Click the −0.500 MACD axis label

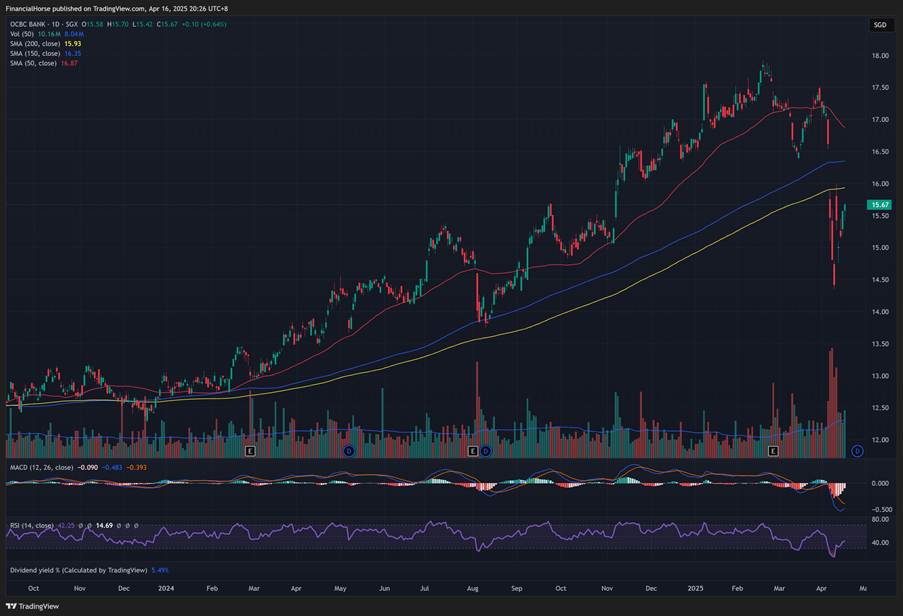[881, 509]
